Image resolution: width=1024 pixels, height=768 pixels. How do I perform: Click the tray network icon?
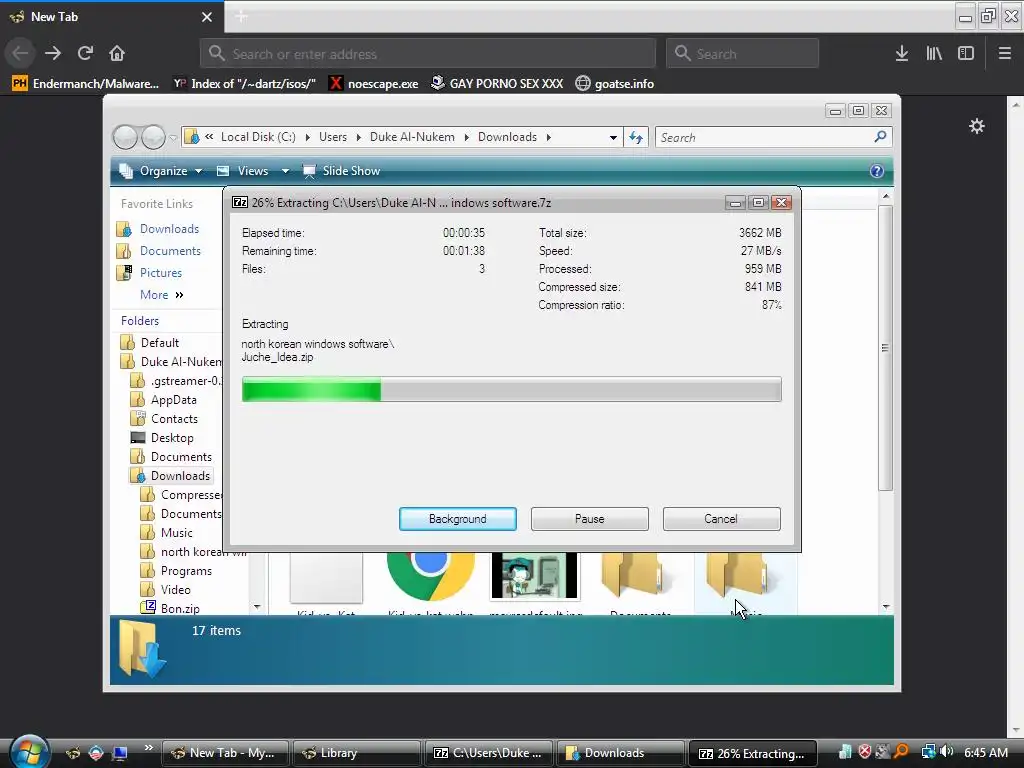(x=928, y=752)
